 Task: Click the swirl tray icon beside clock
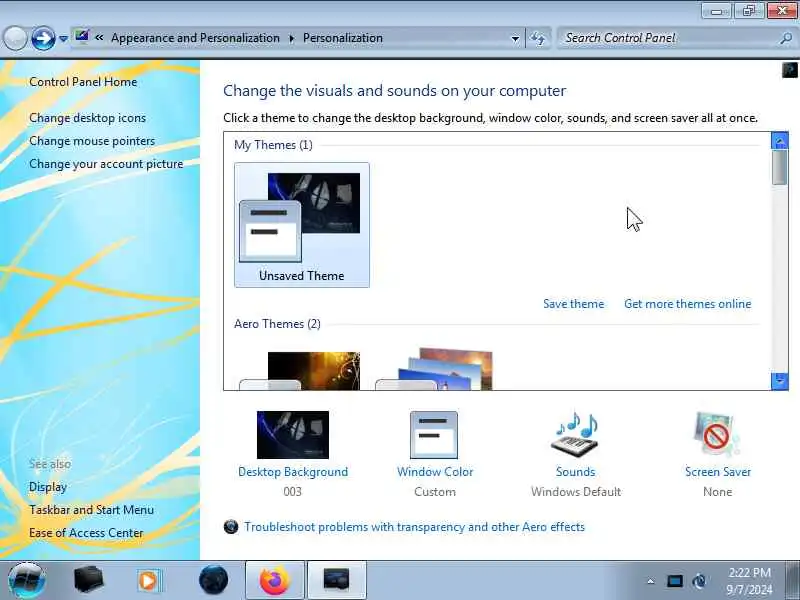[x=699, y=581]
